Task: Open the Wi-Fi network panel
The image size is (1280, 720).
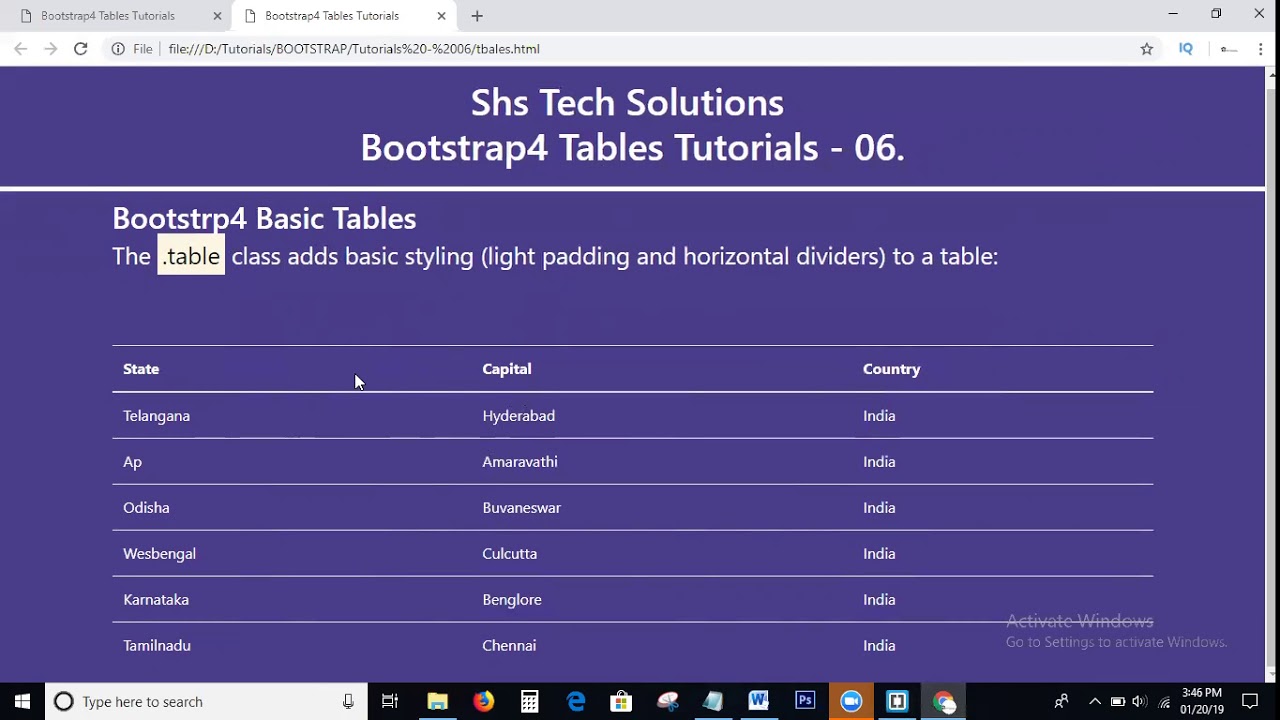Action: (x=1164, y=701)
